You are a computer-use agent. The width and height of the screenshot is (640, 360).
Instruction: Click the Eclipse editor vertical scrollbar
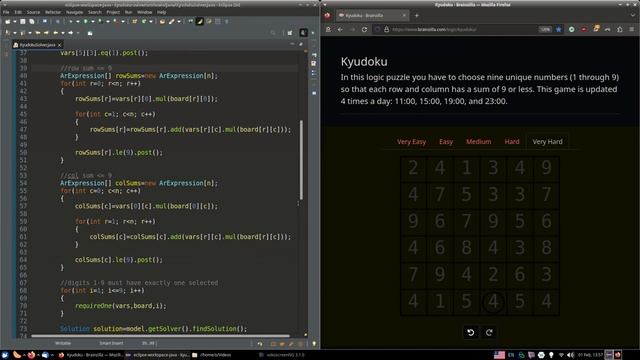302,160
